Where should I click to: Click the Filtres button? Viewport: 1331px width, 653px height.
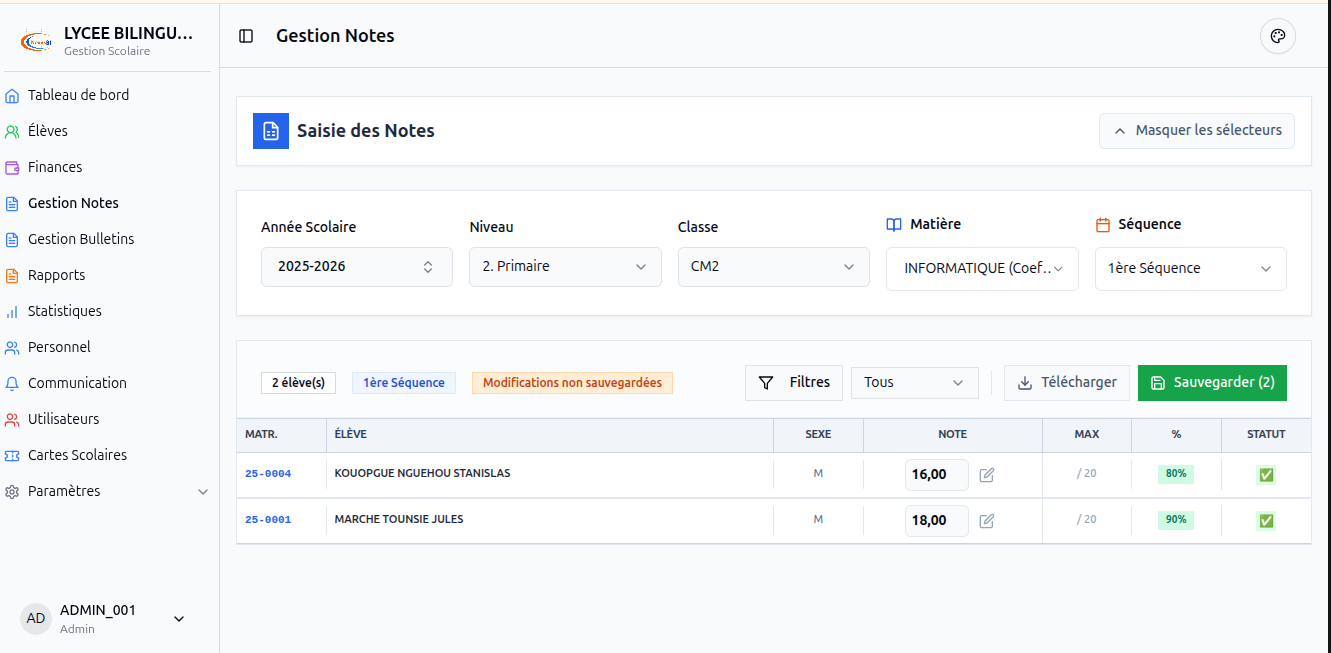[794, 383]
